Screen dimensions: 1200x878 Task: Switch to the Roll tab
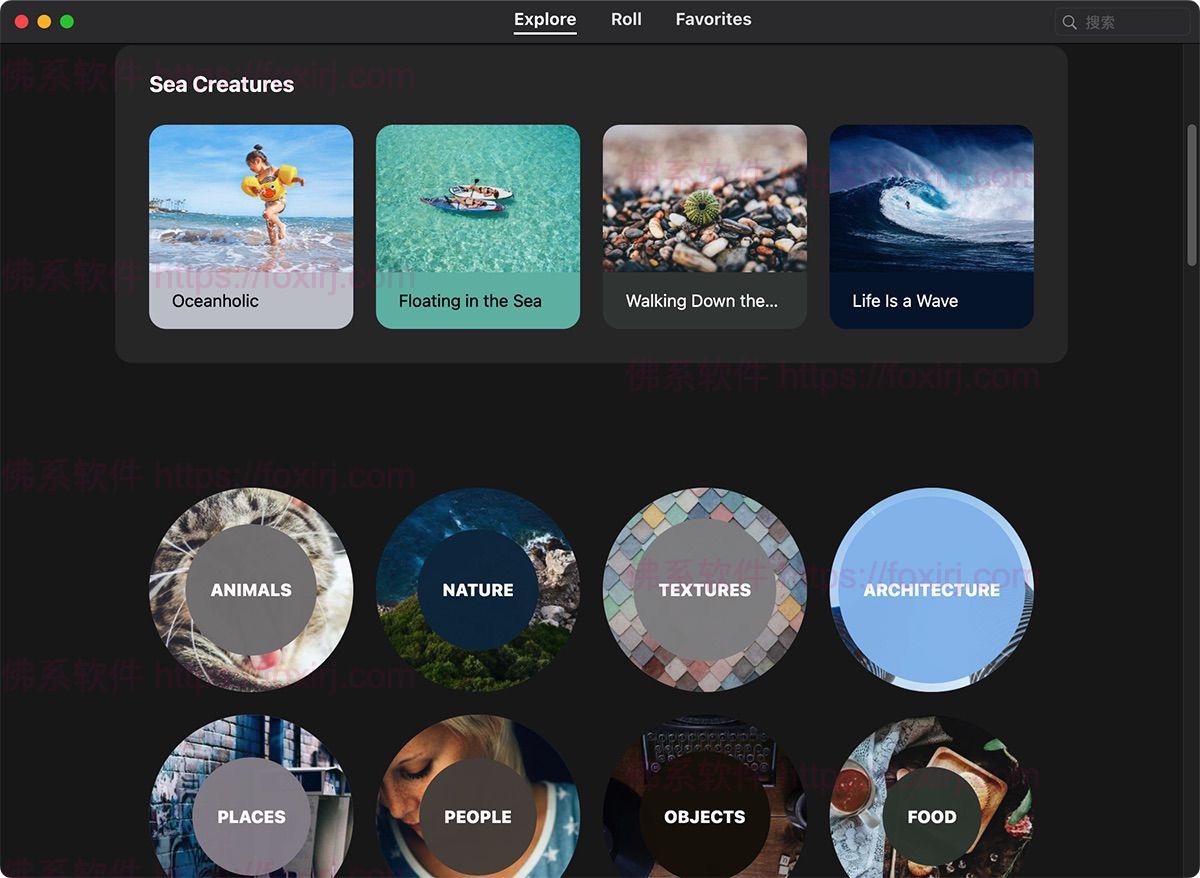[x=626, y=20]
